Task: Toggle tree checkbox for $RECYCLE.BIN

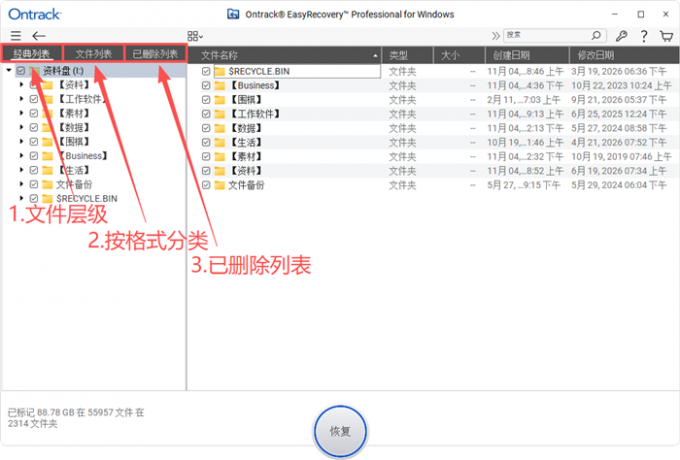Action: [34, 199]
